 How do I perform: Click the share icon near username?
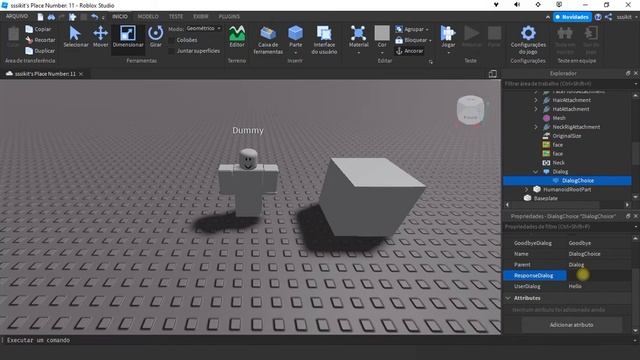[608, 17]
